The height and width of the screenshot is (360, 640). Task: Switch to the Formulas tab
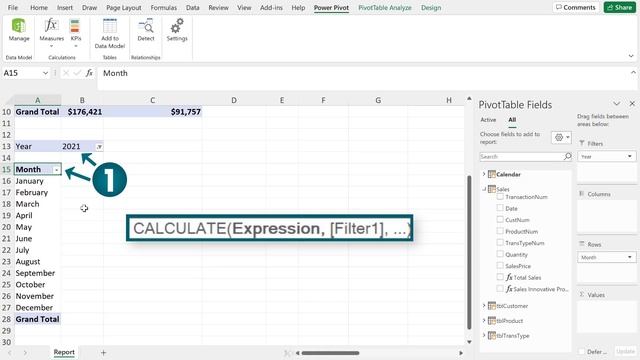click(x=164, y=7)
